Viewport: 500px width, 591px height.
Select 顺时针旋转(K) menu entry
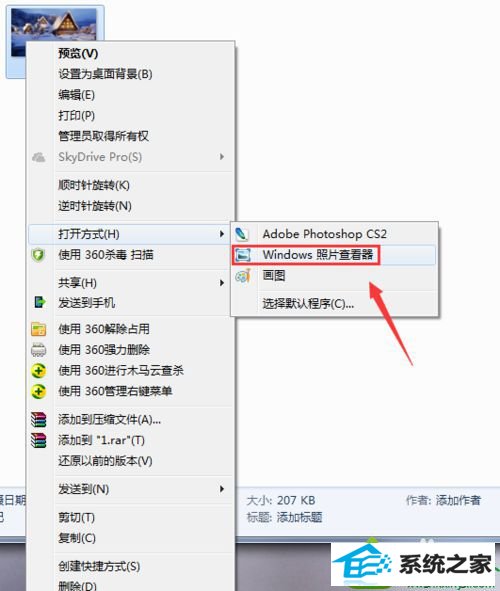click(x=94, y=185)
